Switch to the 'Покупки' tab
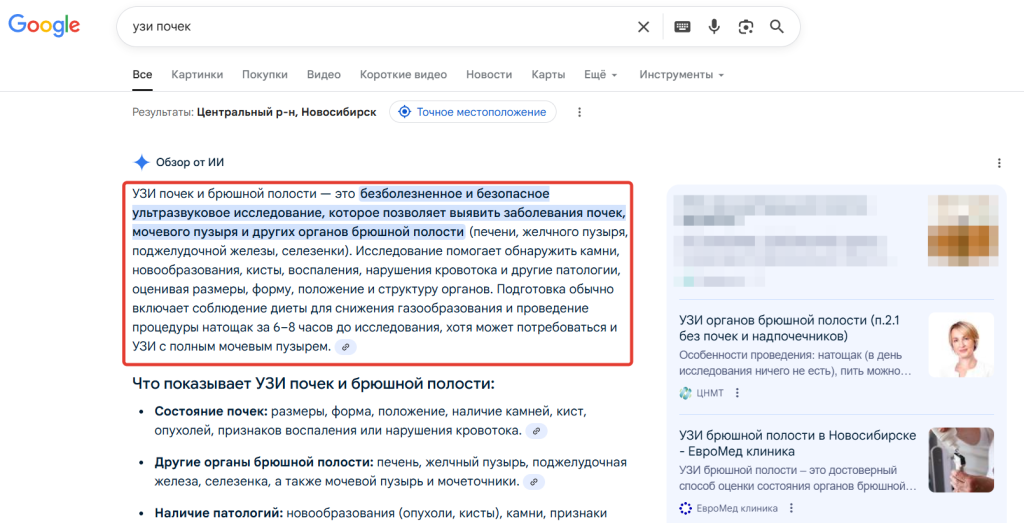This screenshot has width=1024, height=523. click(264, 74)
